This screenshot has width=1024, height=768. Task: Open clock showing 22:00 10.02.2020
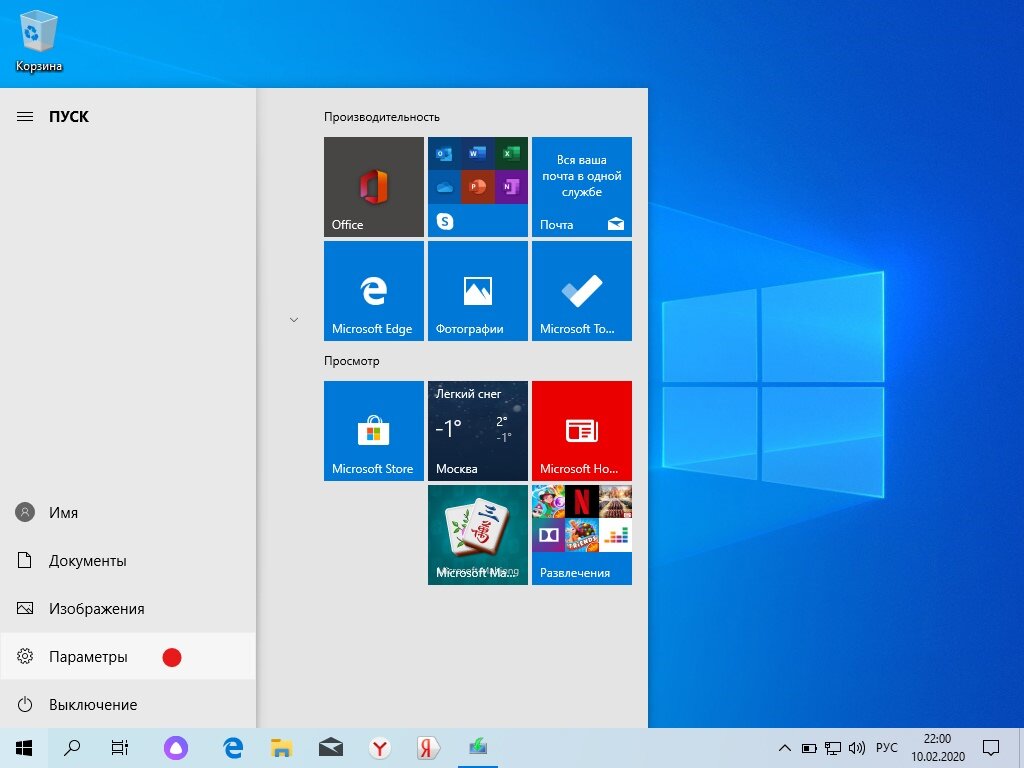point(938,748)
